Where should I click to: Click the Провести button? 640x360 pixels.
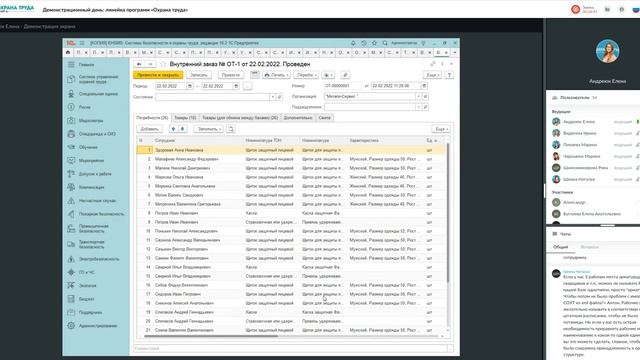(231, 75)
